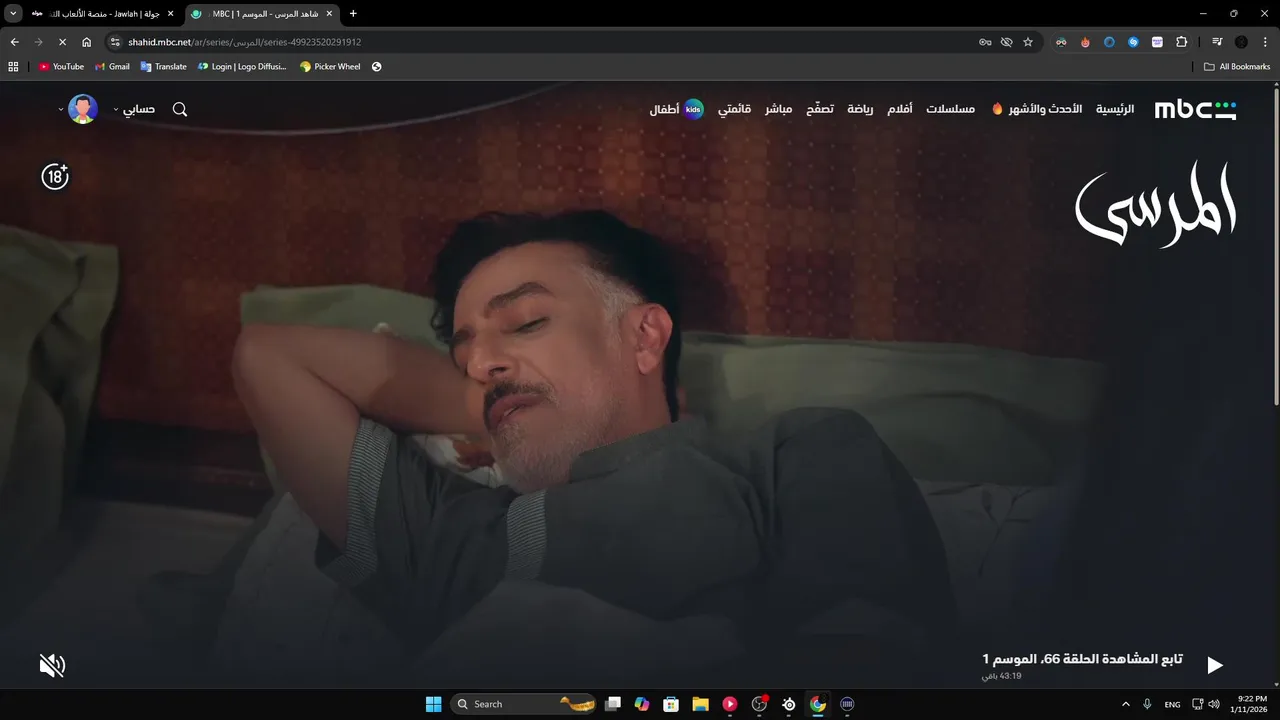Image resolution: width=1280 pixels, height=720 pixels.
Task: Switch the ENG input language indicator
Action: pos(1172,704)
